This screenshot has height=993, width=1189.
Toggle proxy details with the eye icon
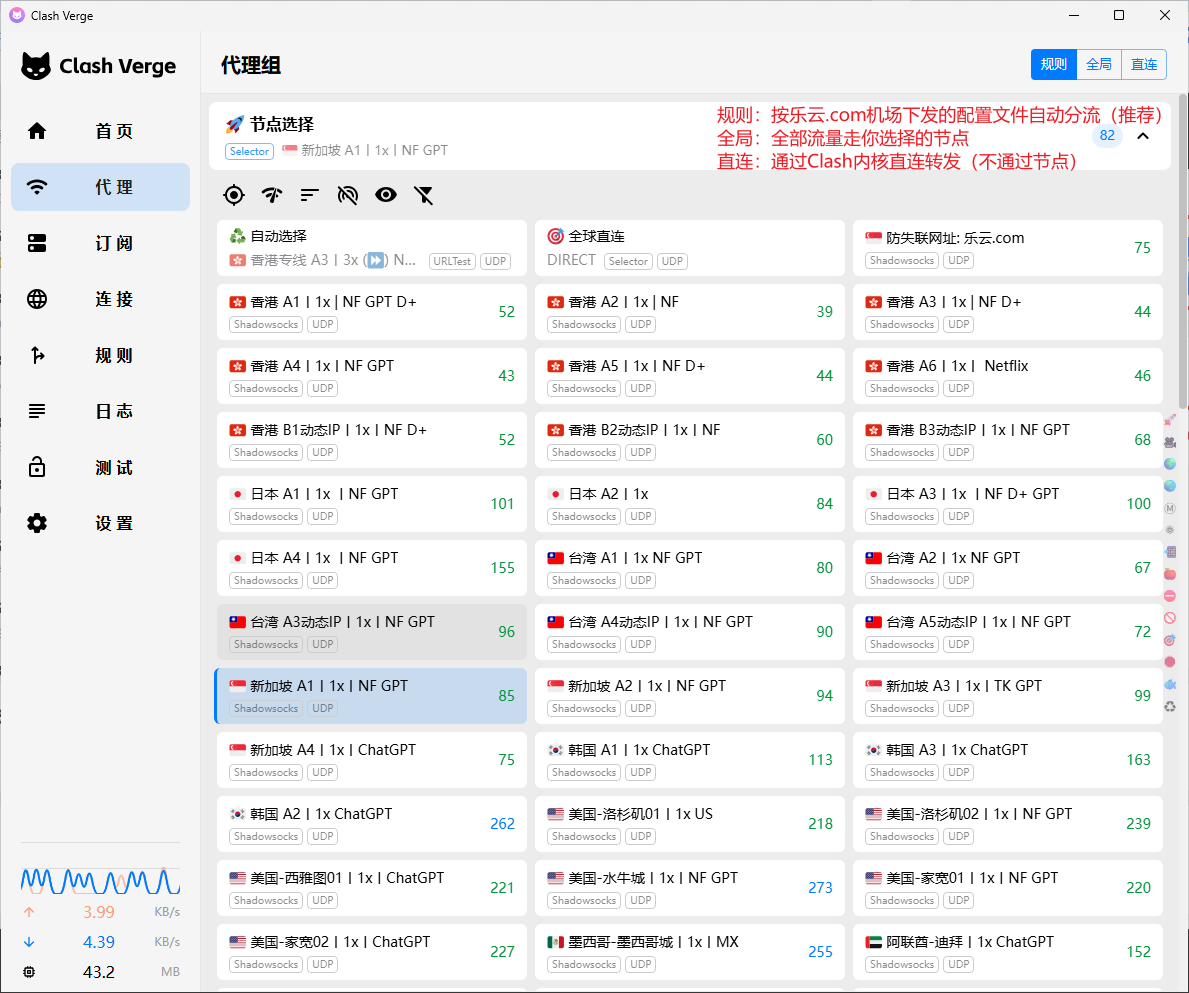tap(386, 195)
